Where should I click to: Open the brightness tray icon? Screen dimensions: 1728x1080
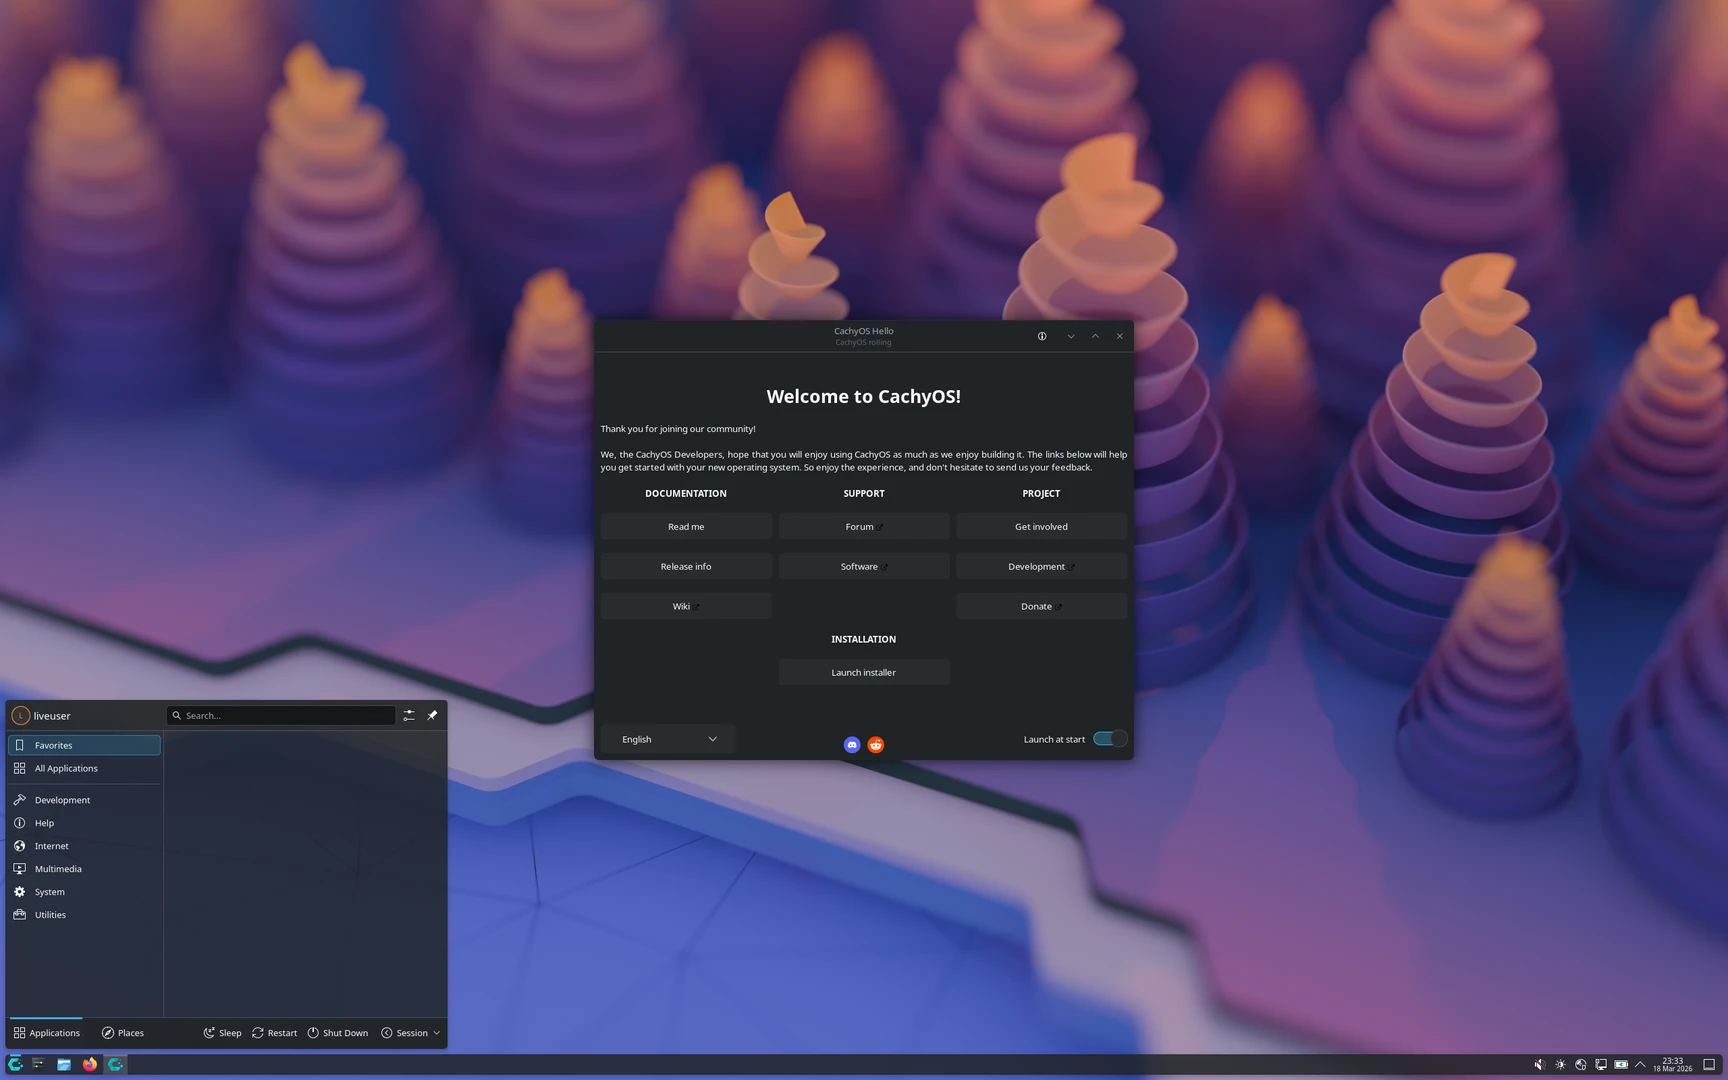[x=1560, y=1064]
